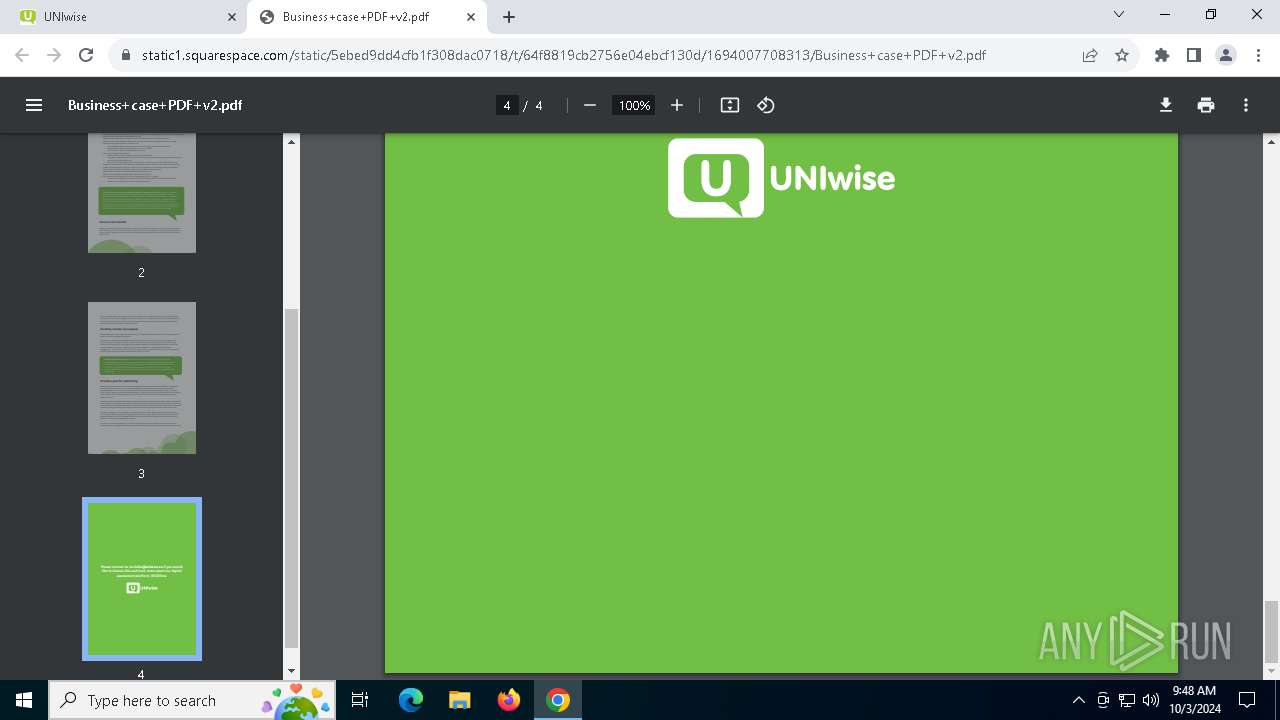Open Chrome side panel icon
This screenshot has height=720, width=1280.
(x=1194, y=55)
